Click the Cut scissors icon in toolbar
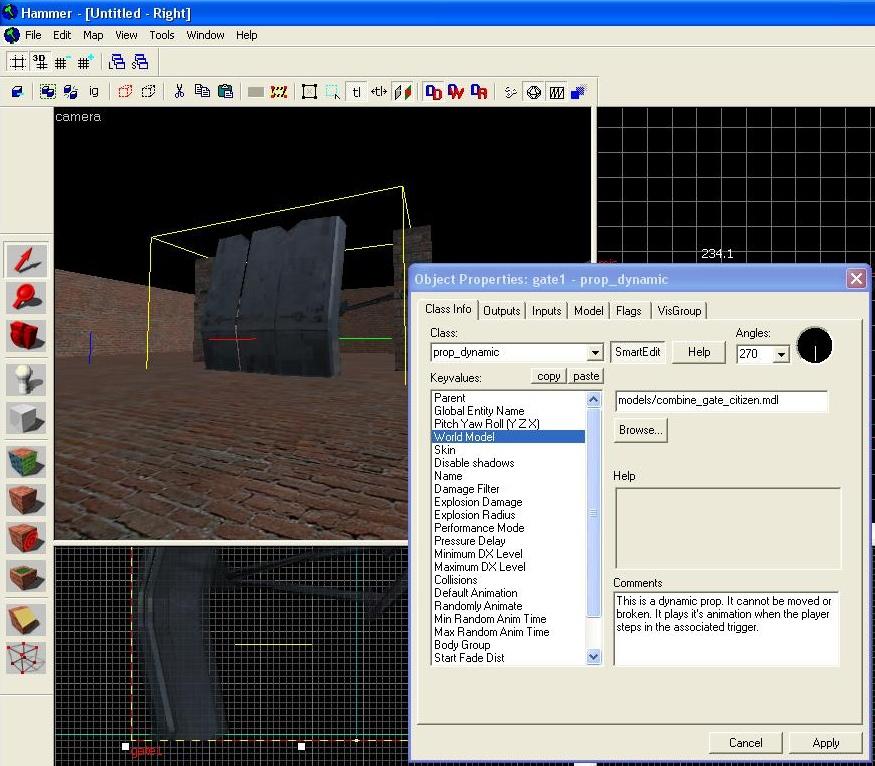Screen dimensions: 875x766 [179, 91]
